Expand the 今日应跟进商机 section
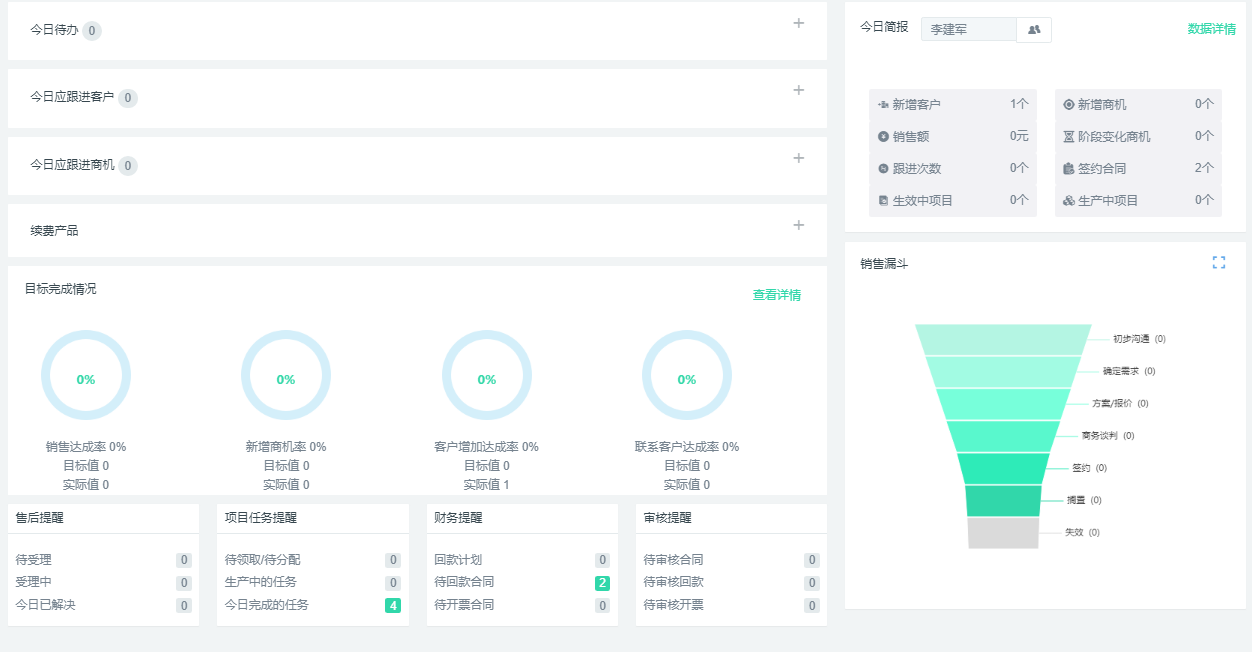This screenshot has width=1252, height=652. [798, 159]
